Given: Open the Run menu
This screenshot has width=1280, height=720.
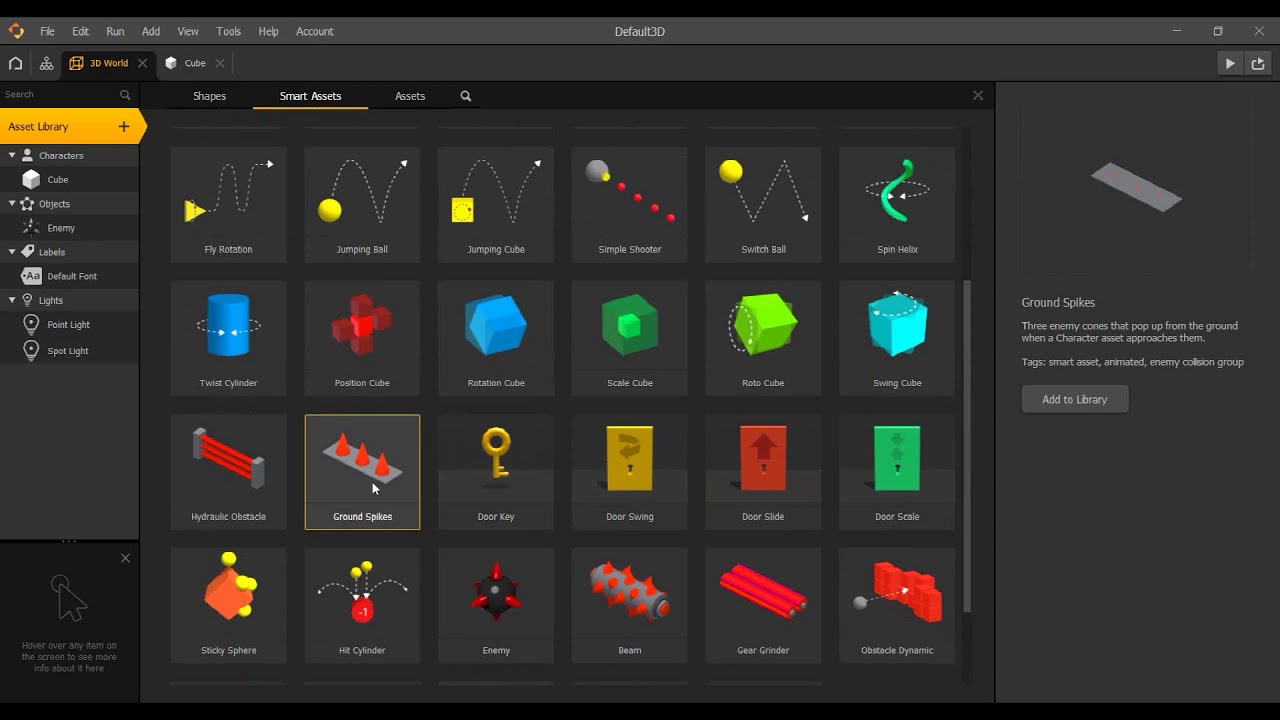Looking at the screenshot, I should pyautogui.click(x=115, y=31).
